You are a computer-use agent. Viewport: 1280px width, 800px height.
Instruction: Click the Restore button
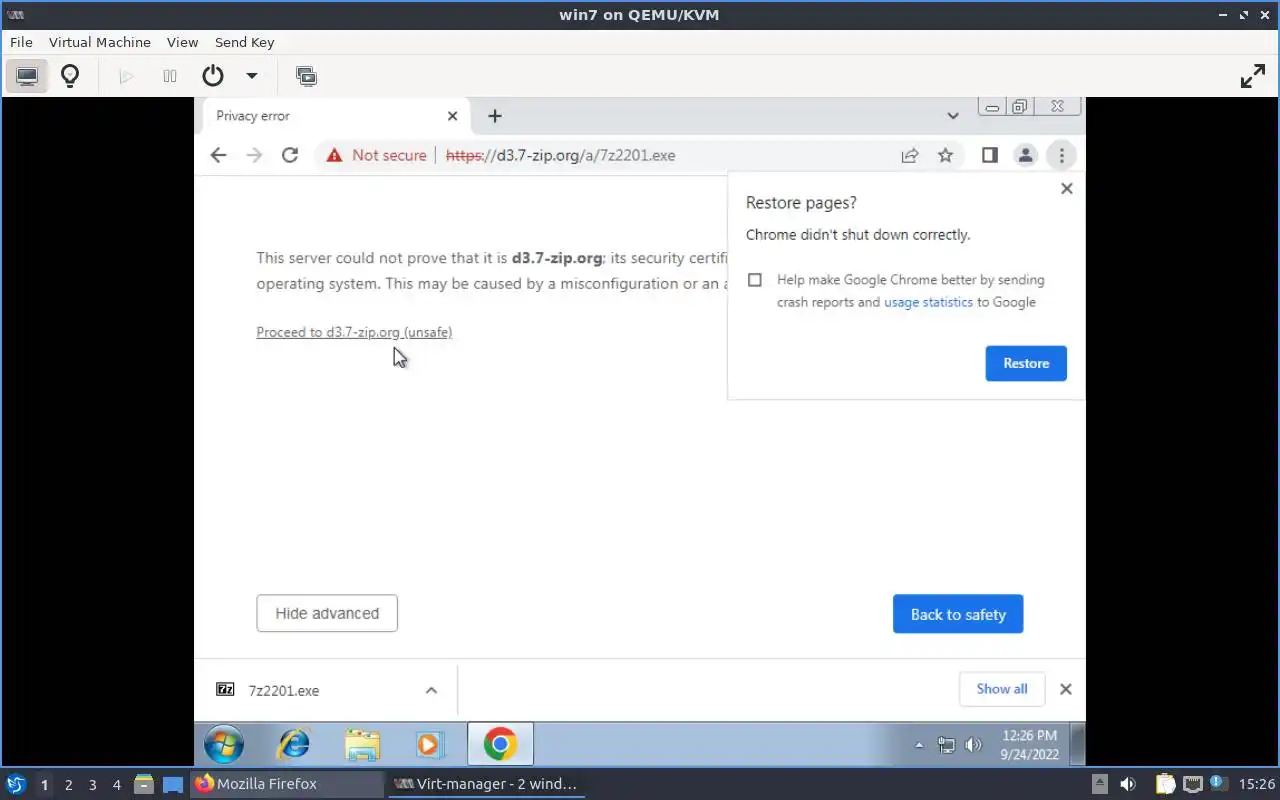(1026, 363)
